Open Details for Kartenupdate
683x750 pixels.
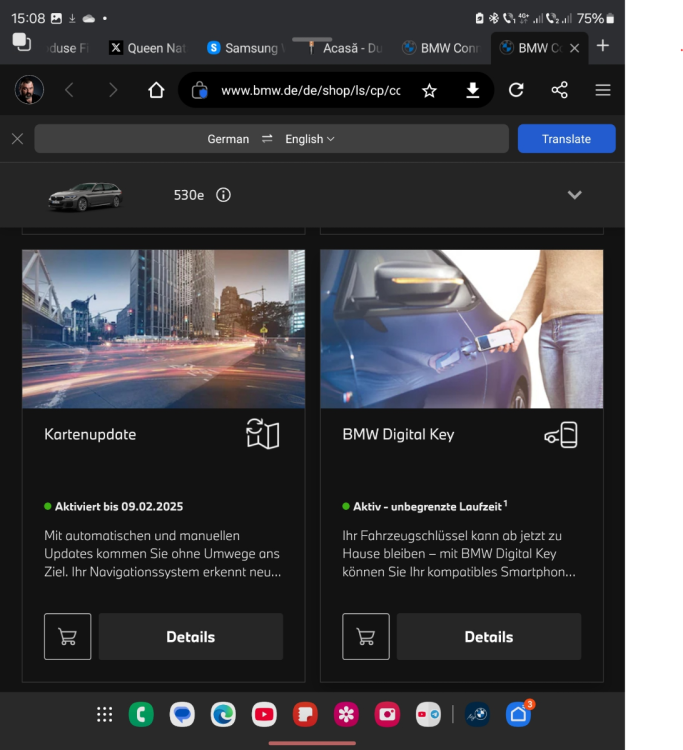coord(190,636)
